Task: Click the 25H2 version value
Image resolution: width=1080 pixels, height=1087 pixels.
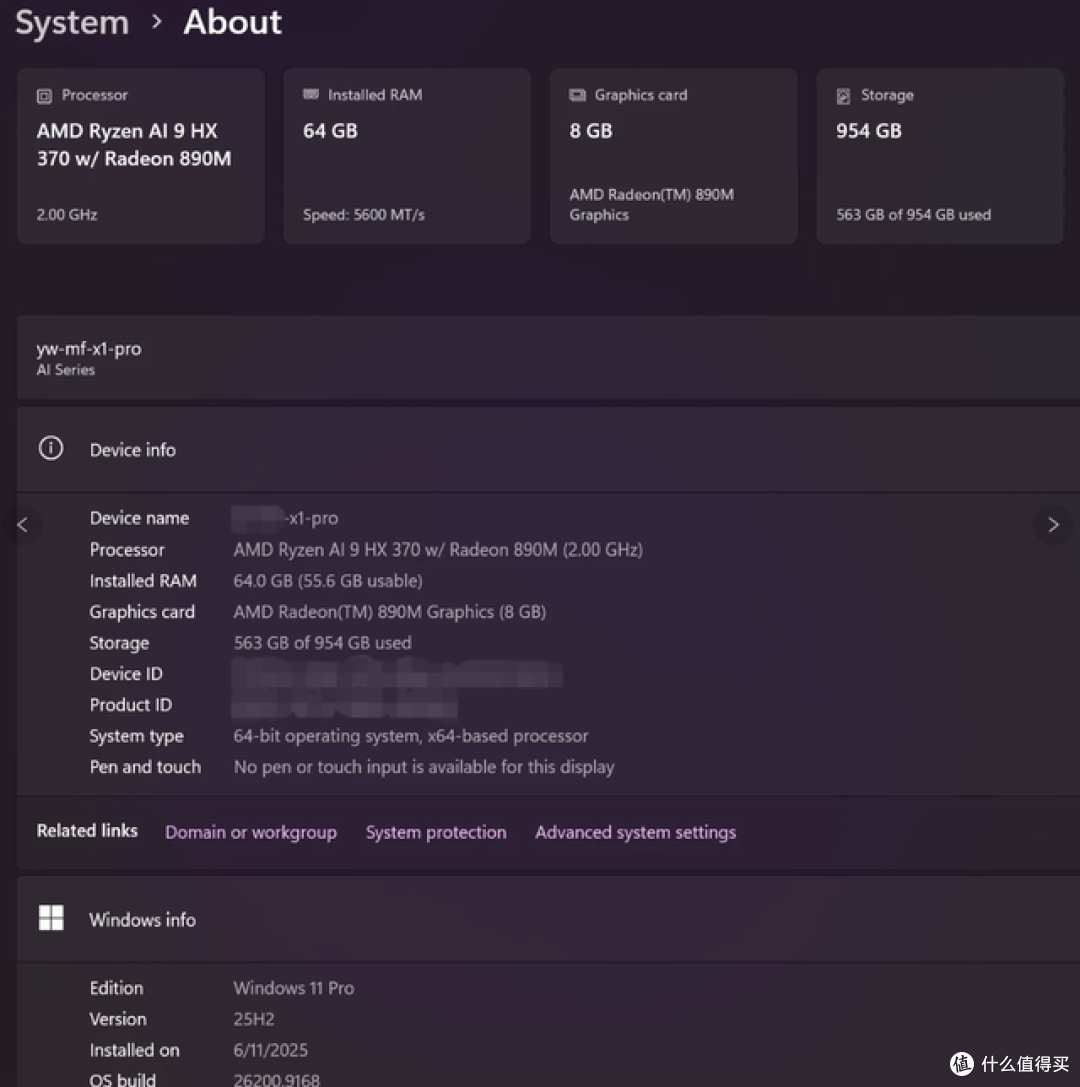Action: tap(254, 1019)
